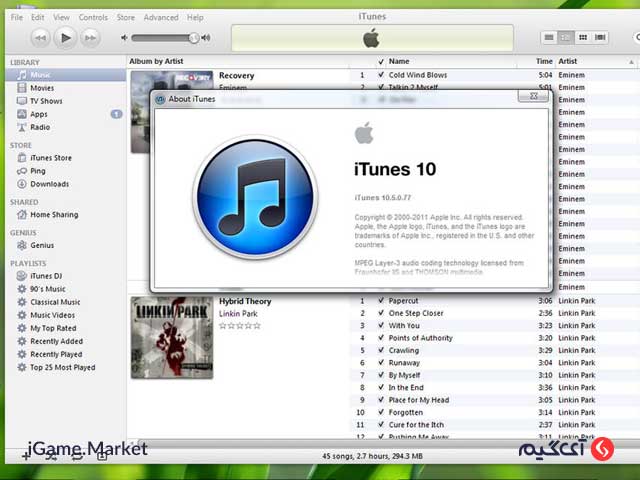Image resolution: width=640 pixels, height=480 pixels.
Task: Select Music in the Library sidebar
Action: click(66, 75)
